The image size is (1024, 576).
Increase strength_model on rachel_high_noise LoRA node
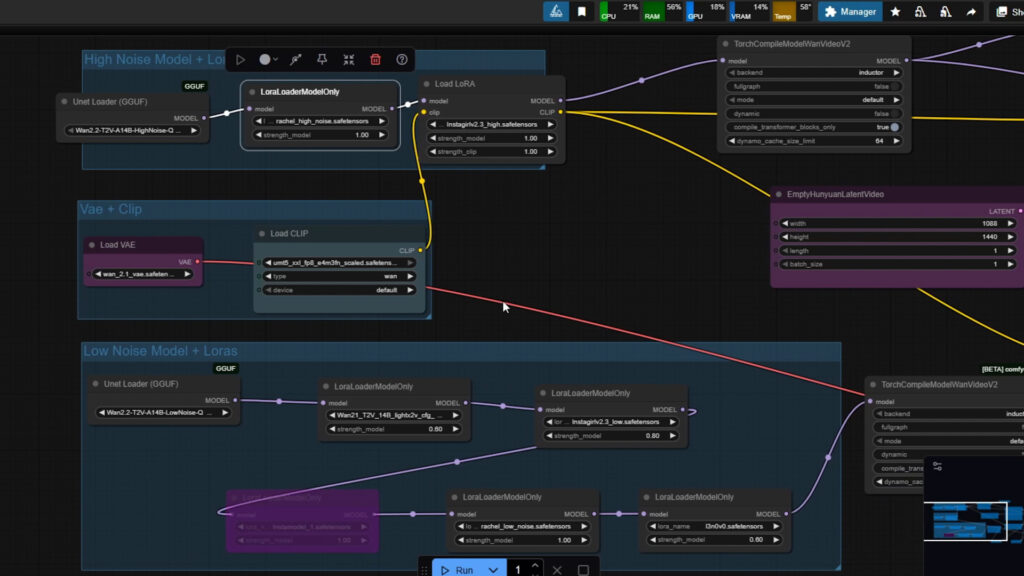381,135
